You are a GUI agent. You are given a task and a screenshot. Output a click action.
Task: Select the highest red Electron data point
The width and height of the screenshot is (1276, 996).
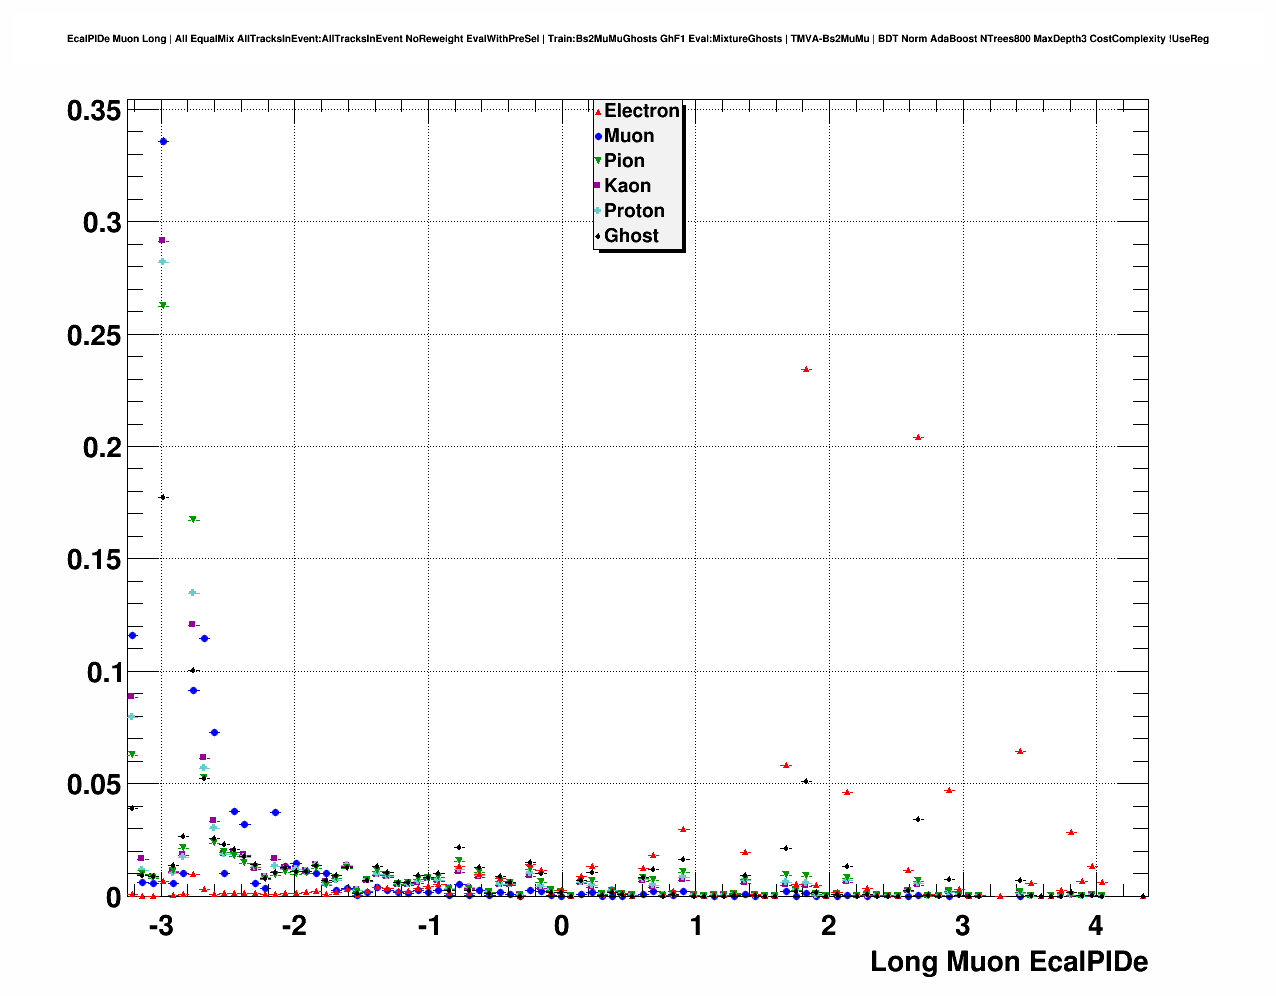pos(806,369)
